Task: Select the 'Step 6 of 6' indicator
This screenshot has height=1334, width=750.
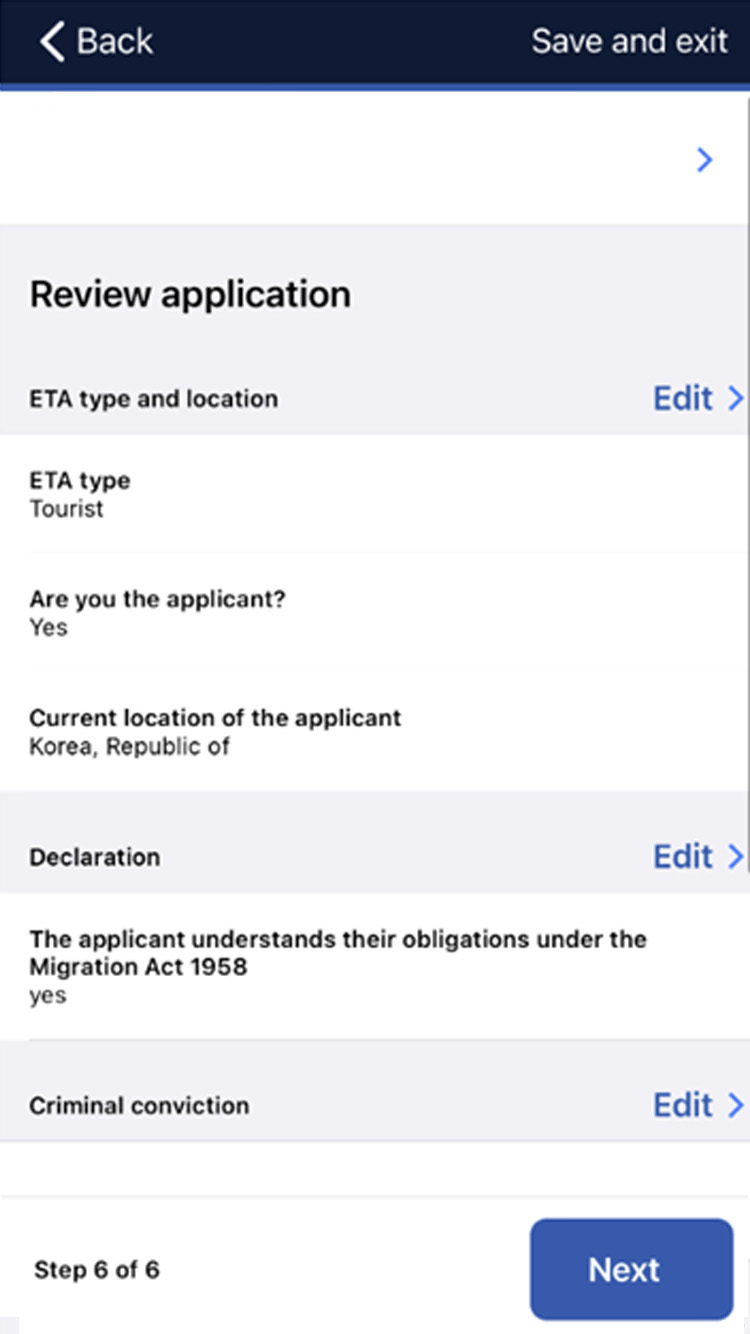Action: 97,1270
